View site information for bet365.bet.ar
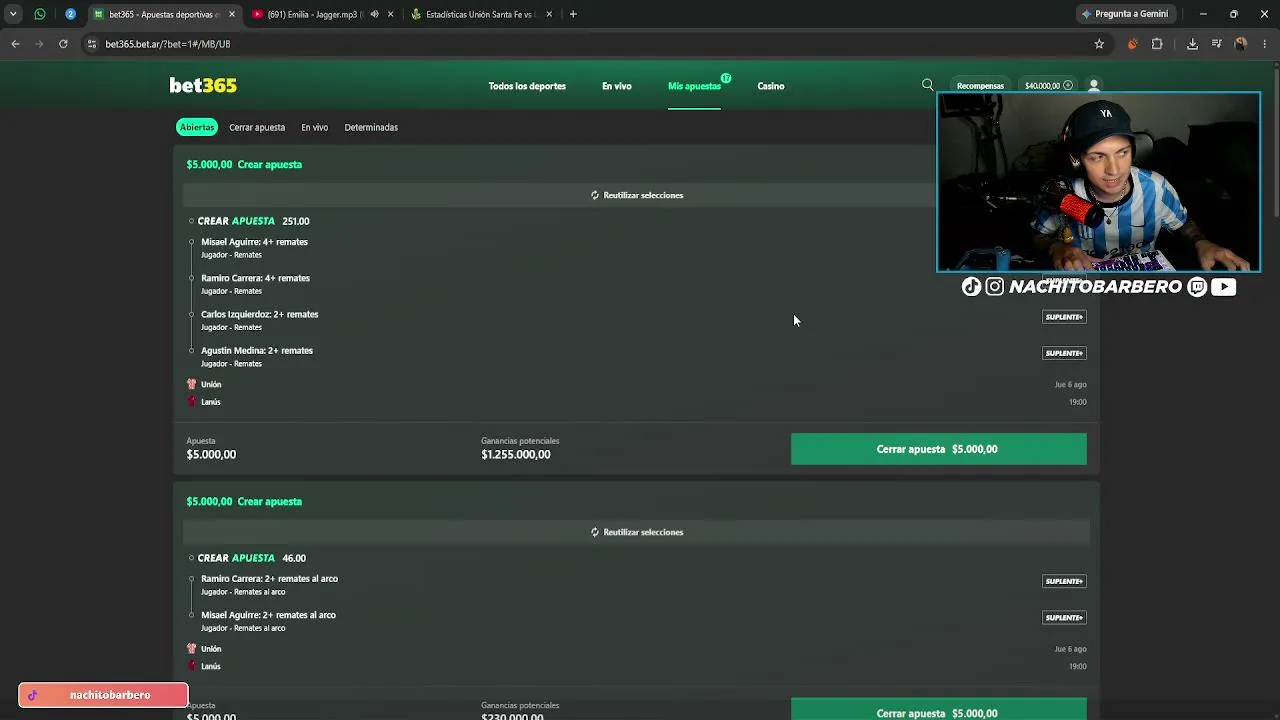This screenshot has width=1280, height=720. [x=92, y=44]
